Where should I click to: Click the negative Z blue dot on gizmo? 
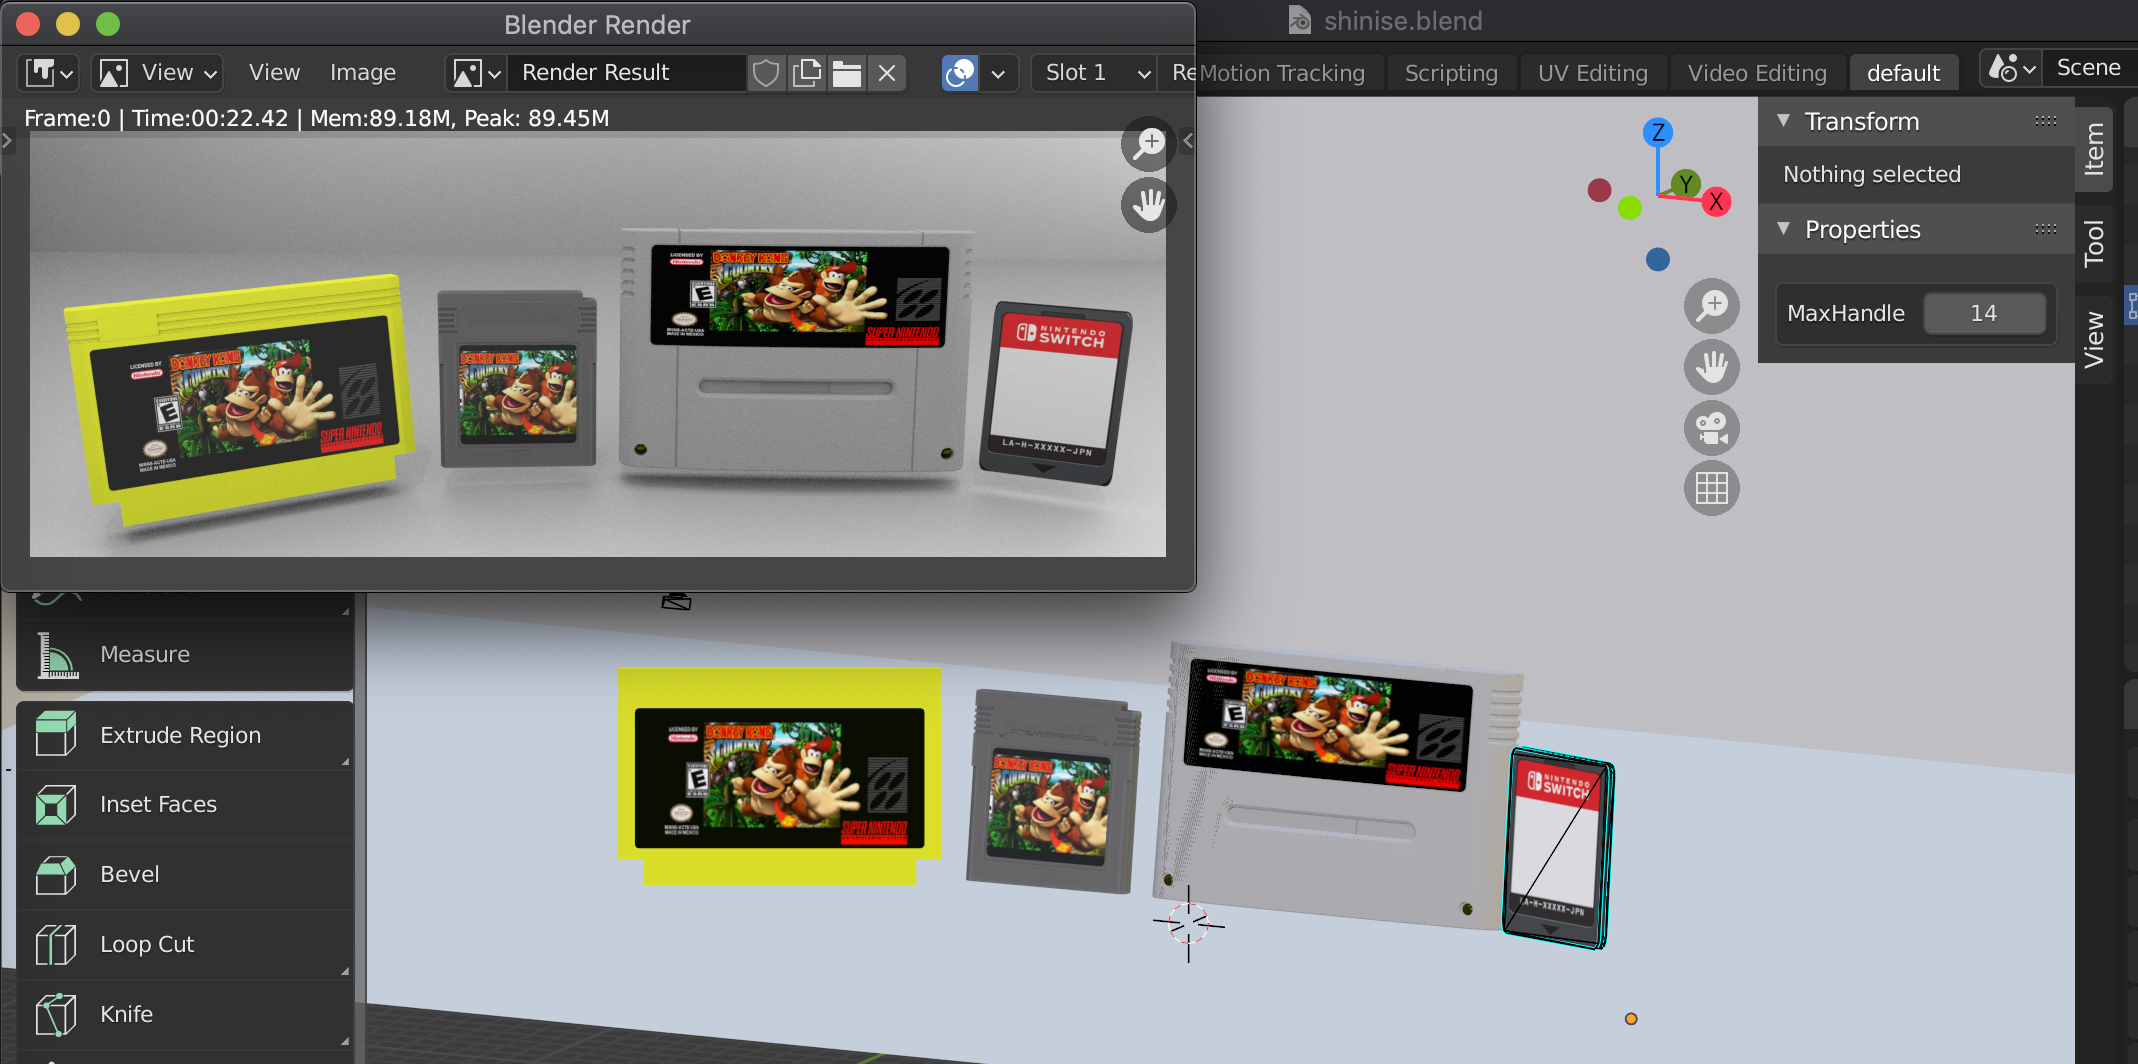click(x=1658, y=259)
